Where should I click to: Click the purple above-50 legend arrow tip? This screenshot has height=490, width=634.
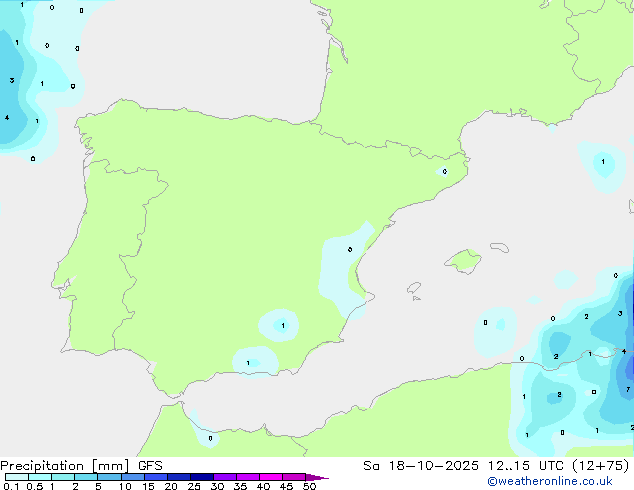click(x=317, y=477)
